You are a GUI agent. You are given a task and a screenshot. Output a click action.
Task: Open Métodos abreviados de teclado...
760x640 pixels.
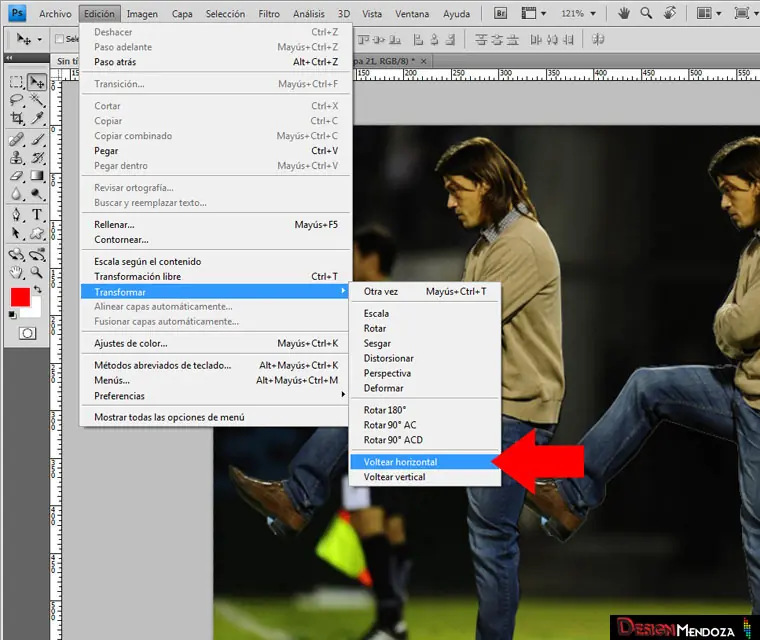(x=214, y=365)
